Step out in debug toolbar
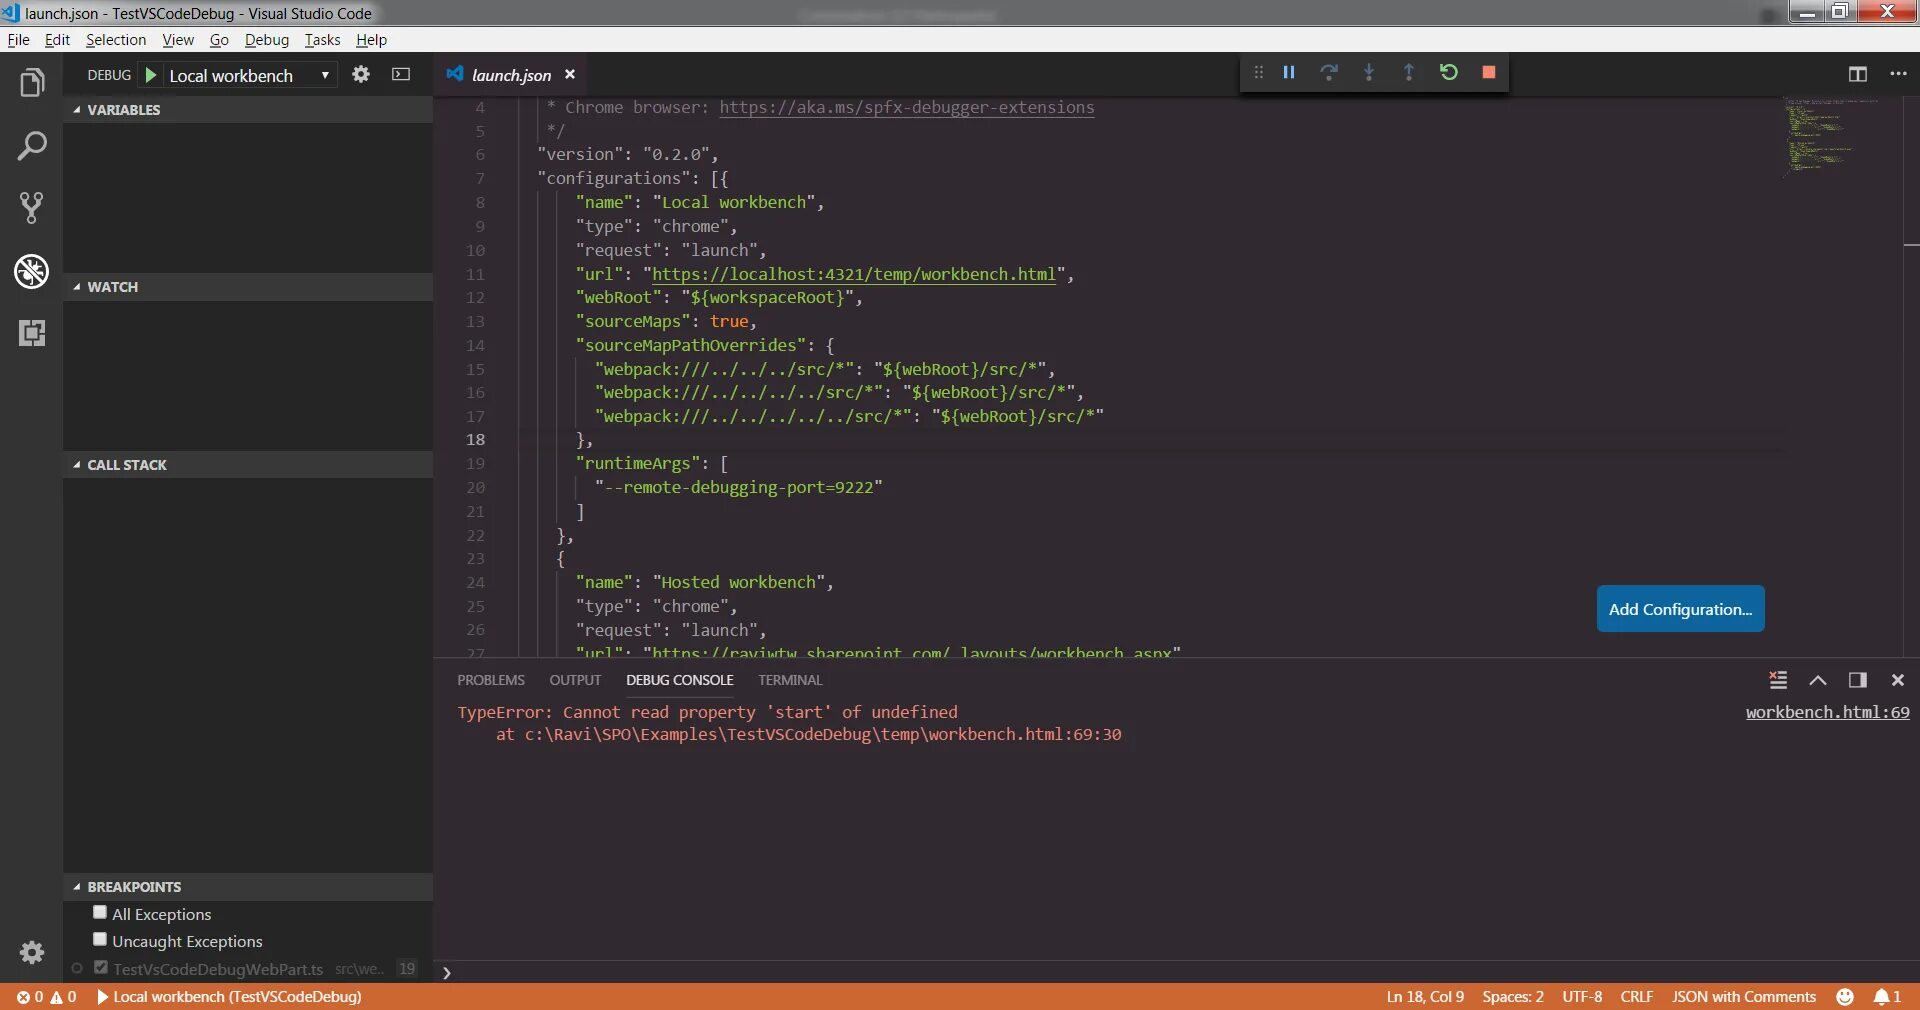The image size is (1920, 1010). point(1409,72)
